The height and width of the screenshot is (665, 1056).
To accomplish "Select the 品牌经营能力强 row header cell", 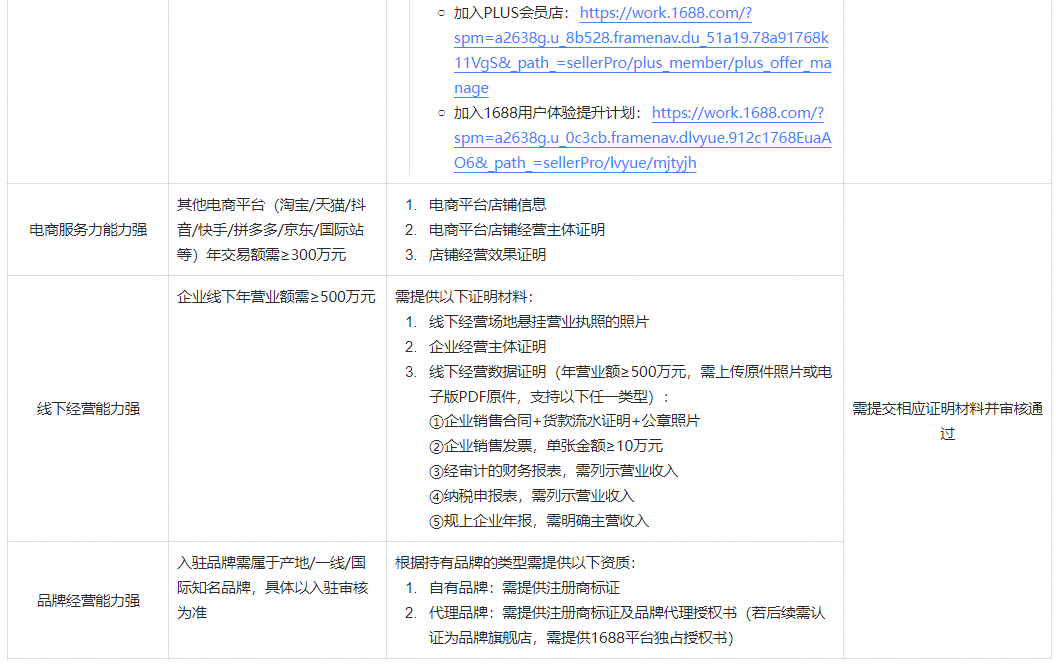I will 88,600.
